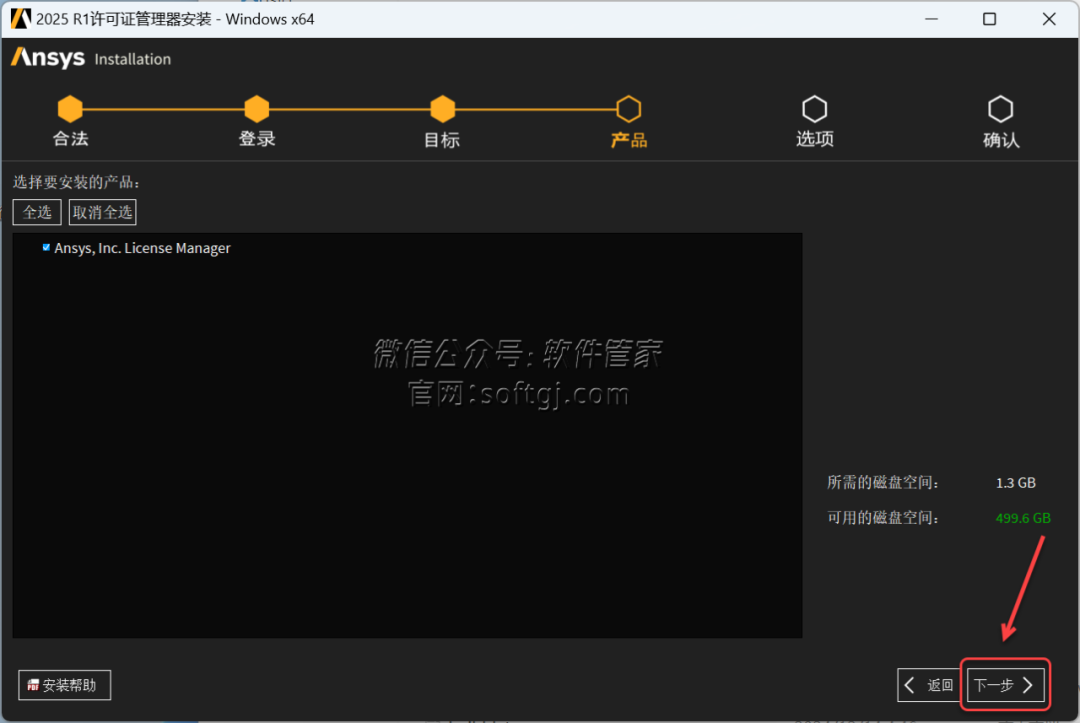
Task: Click the Ansys title bar app icon
Action: pyautogui.click(x=21, y=19)
